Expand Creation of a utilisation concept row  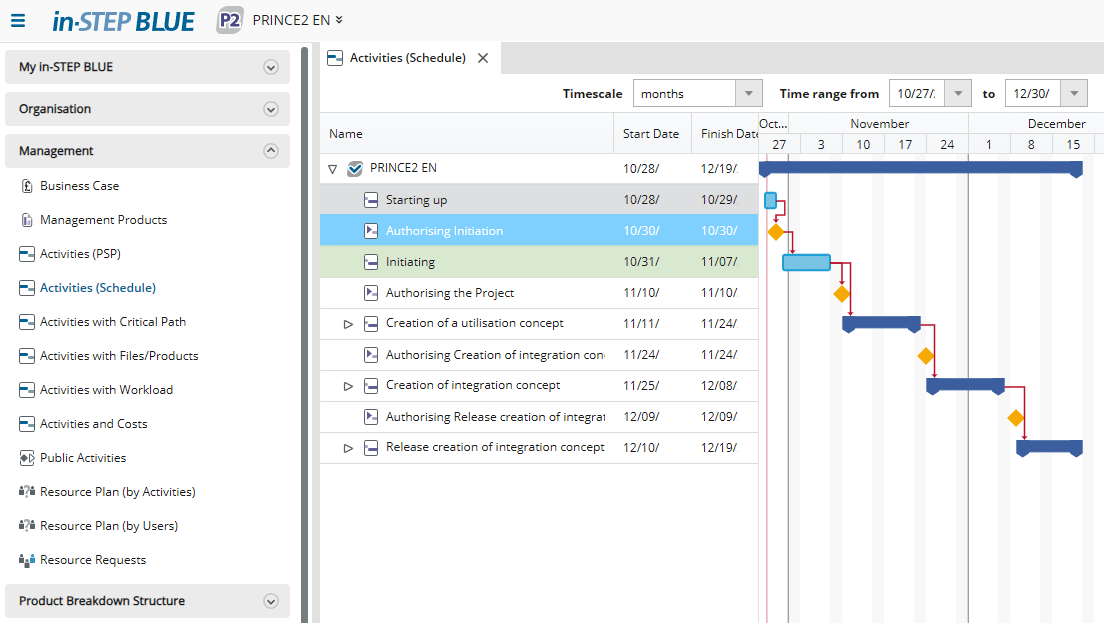[x=349, y=324]
